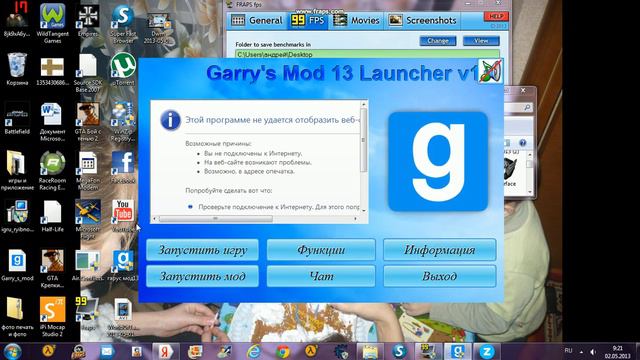Click the volume icon in system tray
This screenshot has height=360, width=640.
[x=593, y=351]
